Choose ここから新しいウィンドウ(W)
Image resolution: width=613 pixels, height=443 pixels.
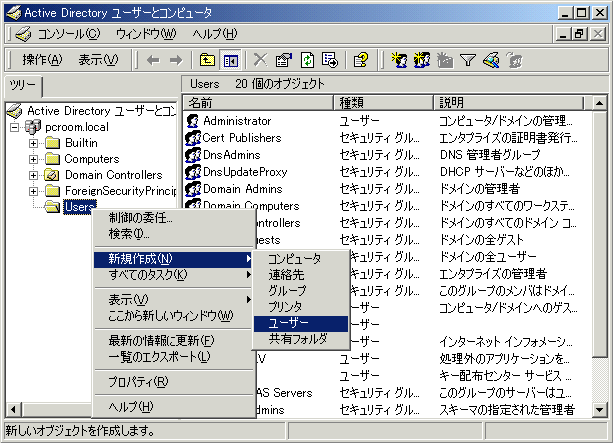click(174, 316)
